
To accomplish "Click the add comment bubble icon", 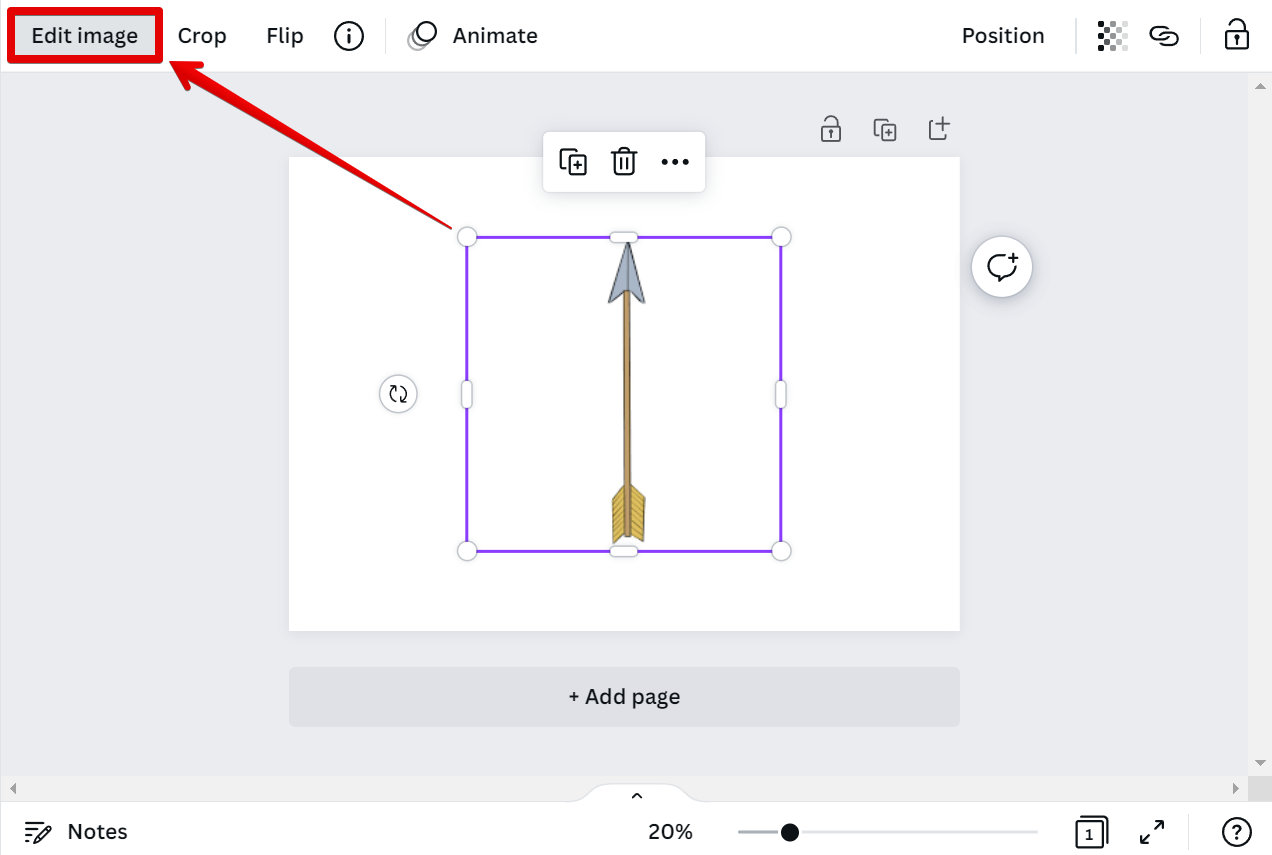I will click(x=1001, y=267).
